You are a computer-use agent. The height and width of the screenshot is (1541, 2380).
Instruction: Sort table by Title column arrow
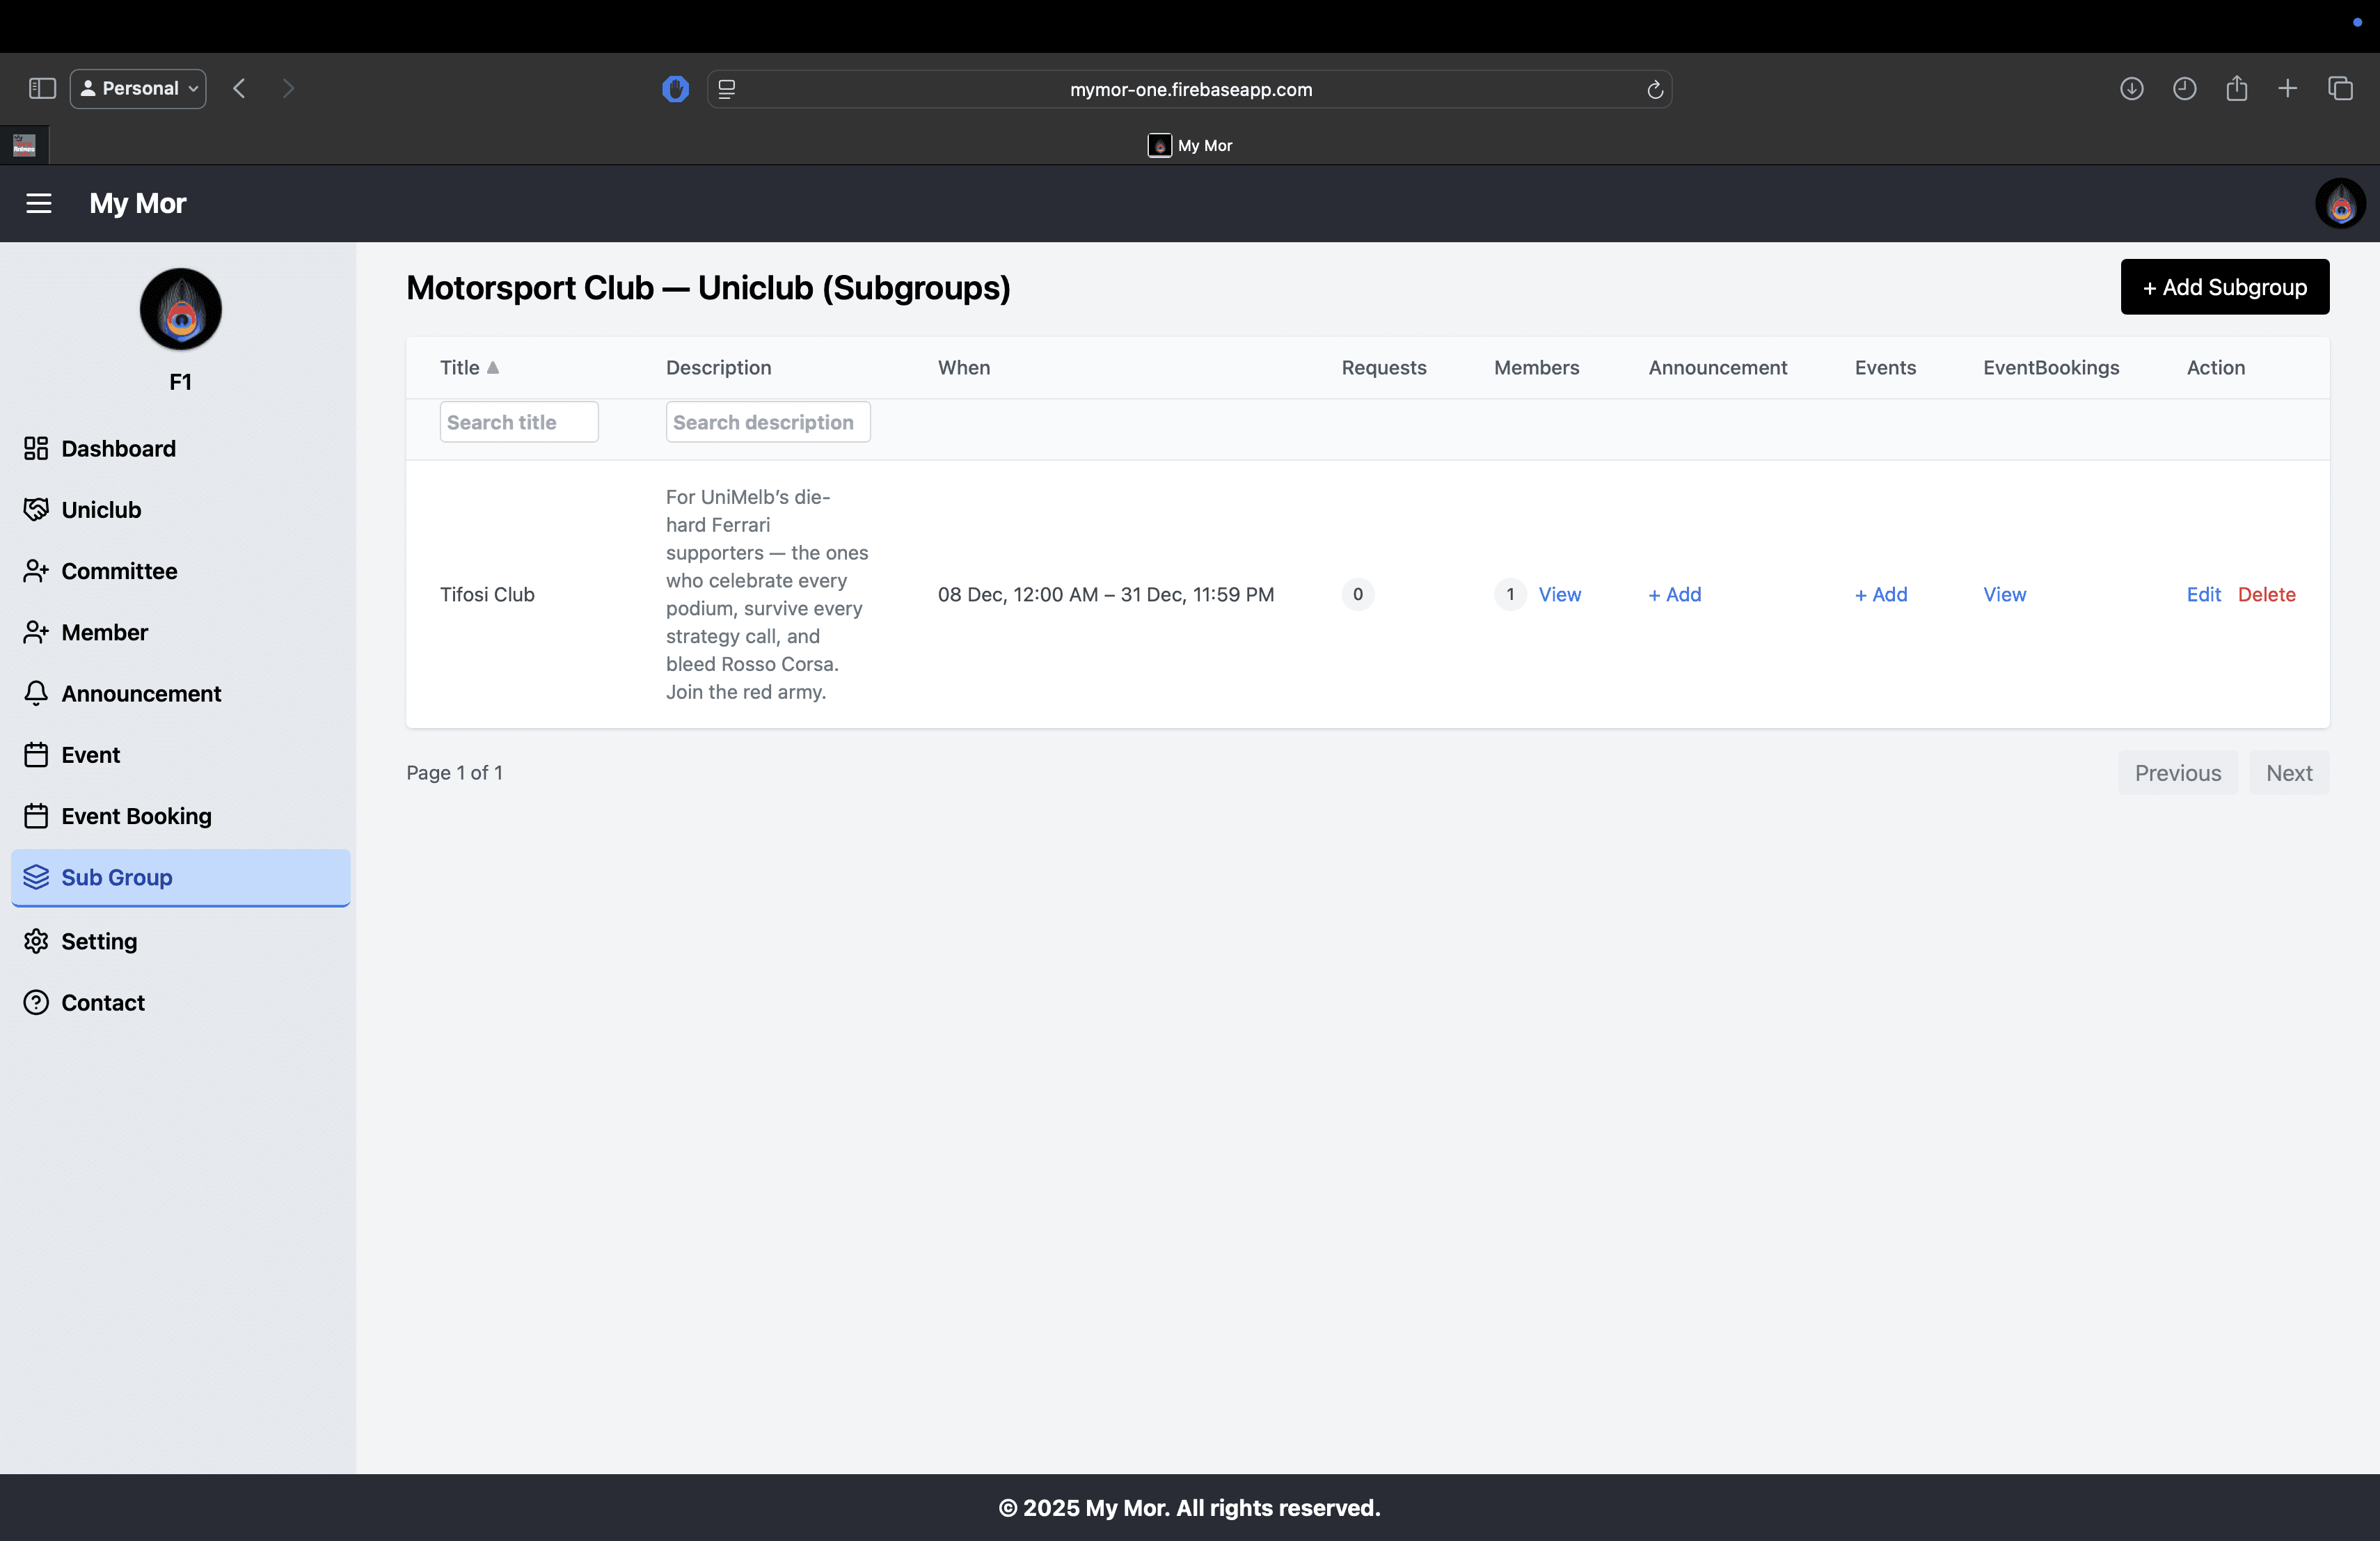[492, 367]
